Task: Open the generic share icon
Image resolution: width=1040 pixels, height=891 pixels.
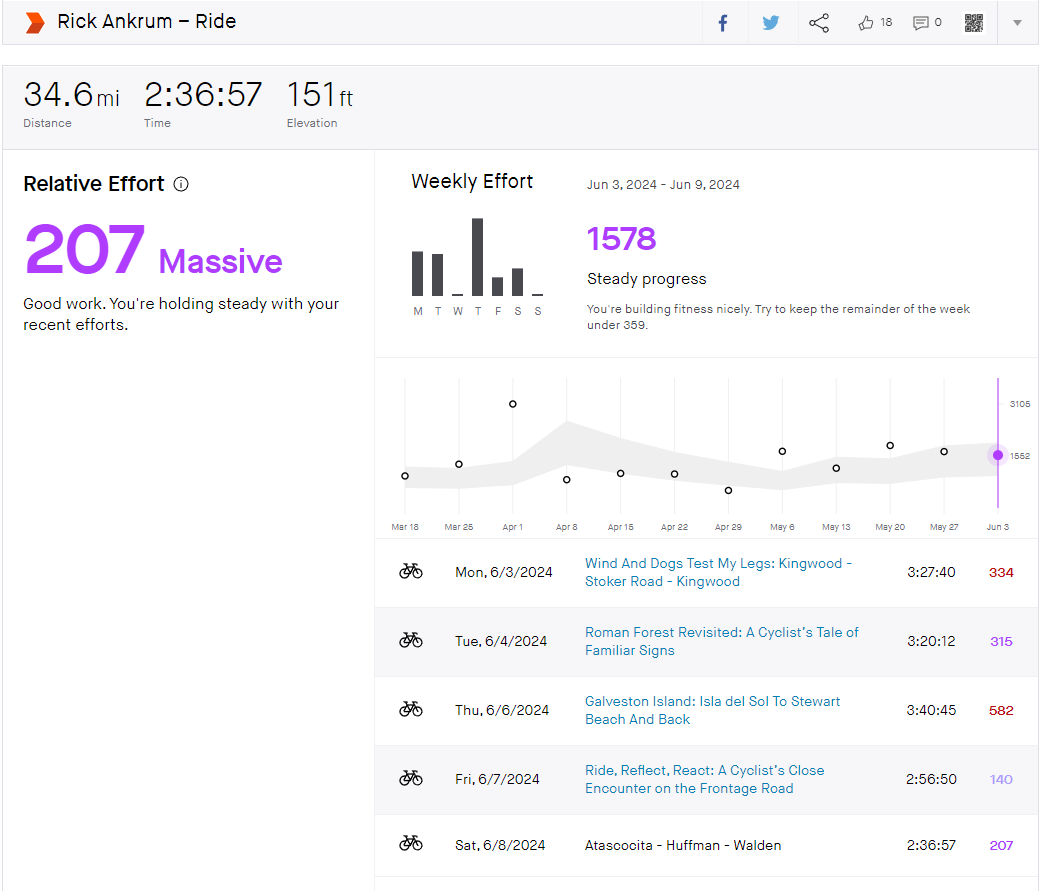Action: point(819,23)
